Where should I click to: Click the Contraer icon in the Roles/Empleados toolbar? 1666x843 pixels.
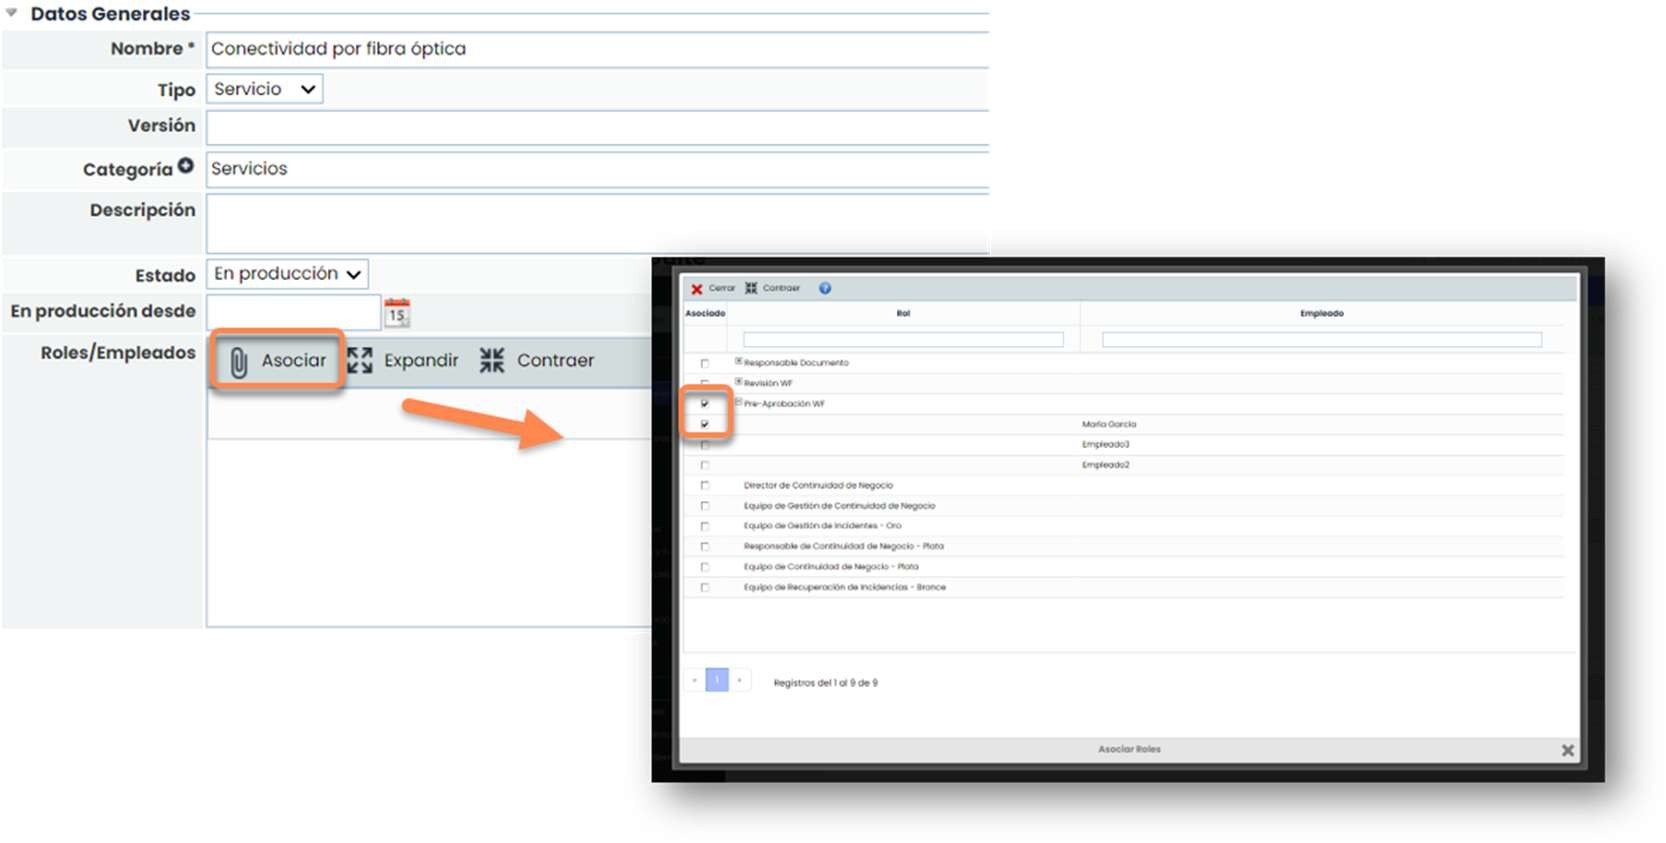click(492, 361)
